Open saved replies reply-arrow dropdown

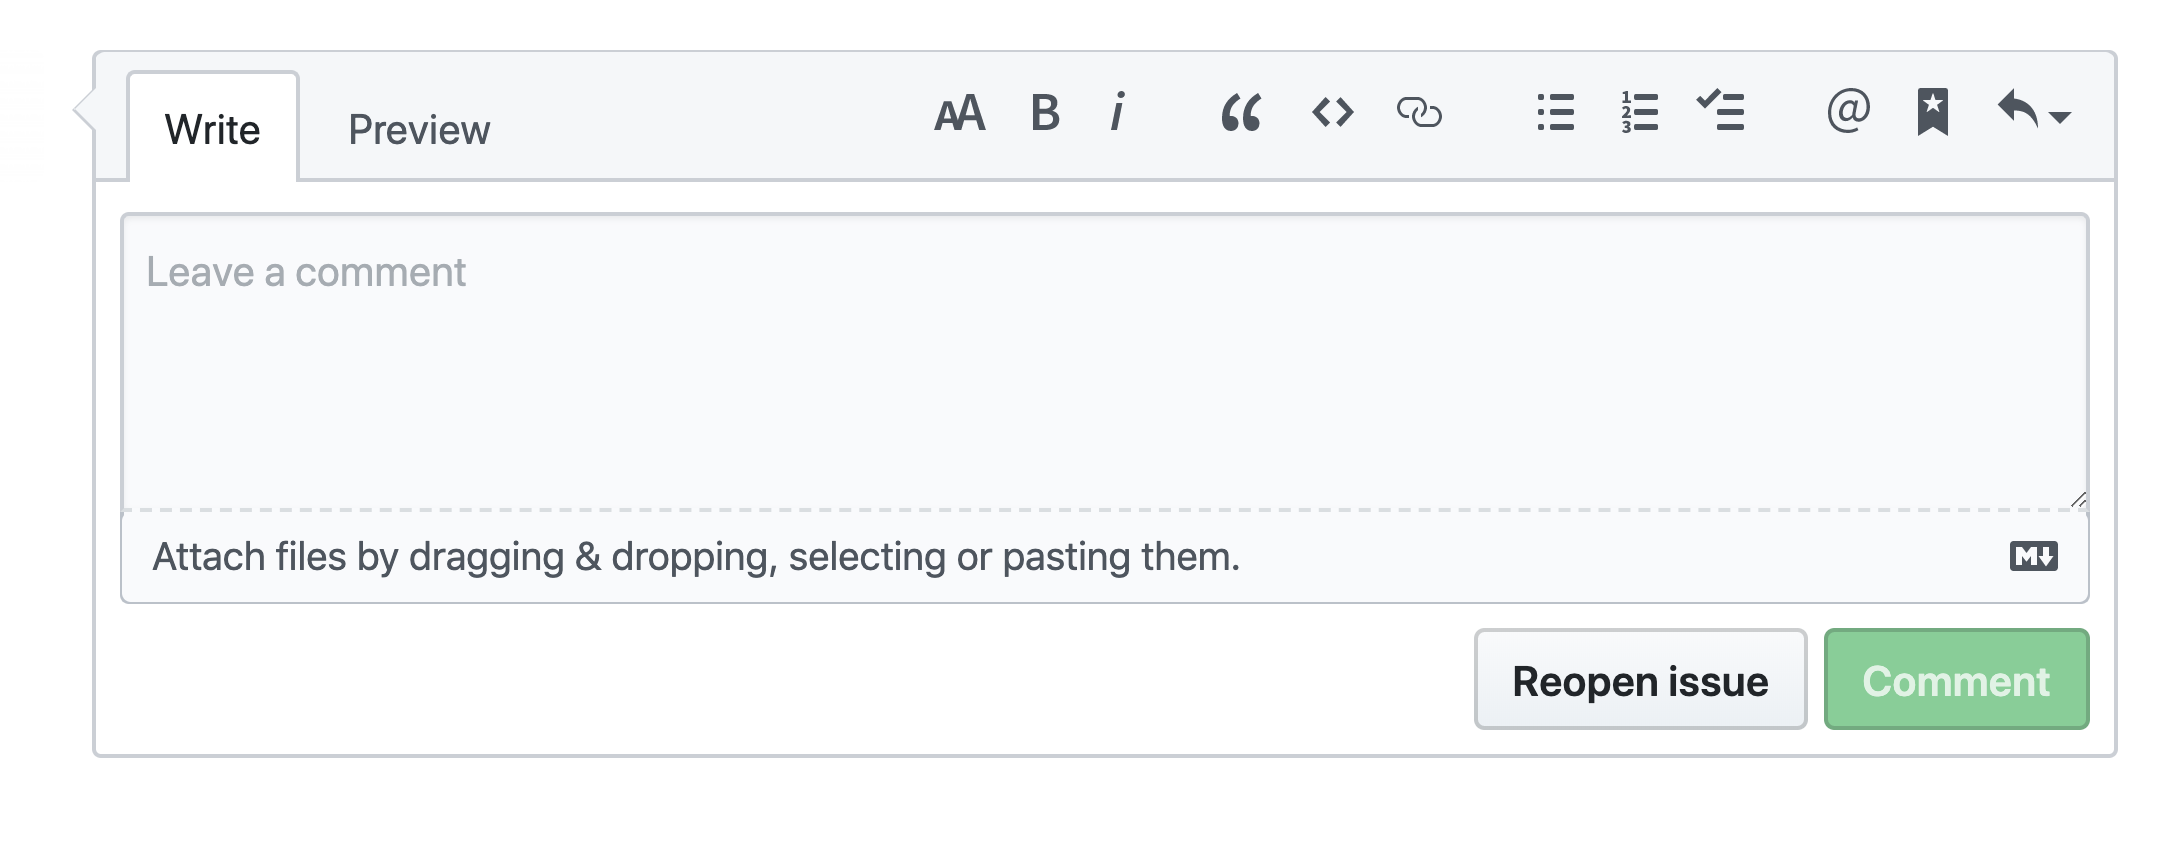click(2018, 110)
